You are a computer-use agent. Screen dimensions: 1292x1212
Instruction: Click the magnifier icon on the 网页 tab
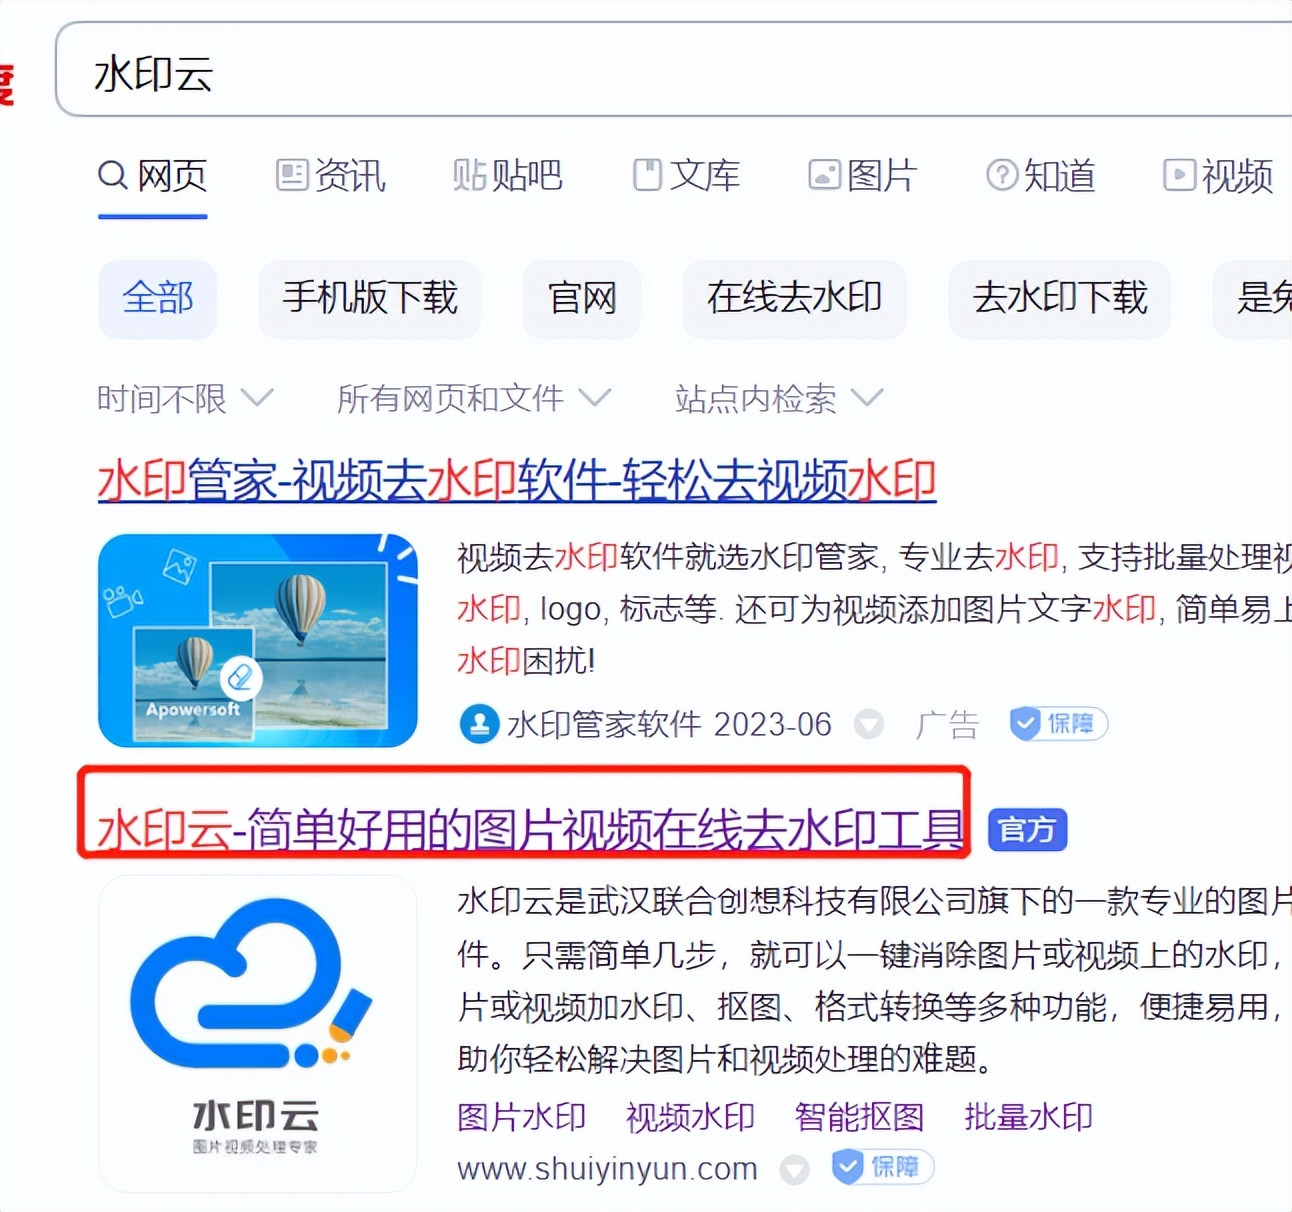click(x=112, y=175)
